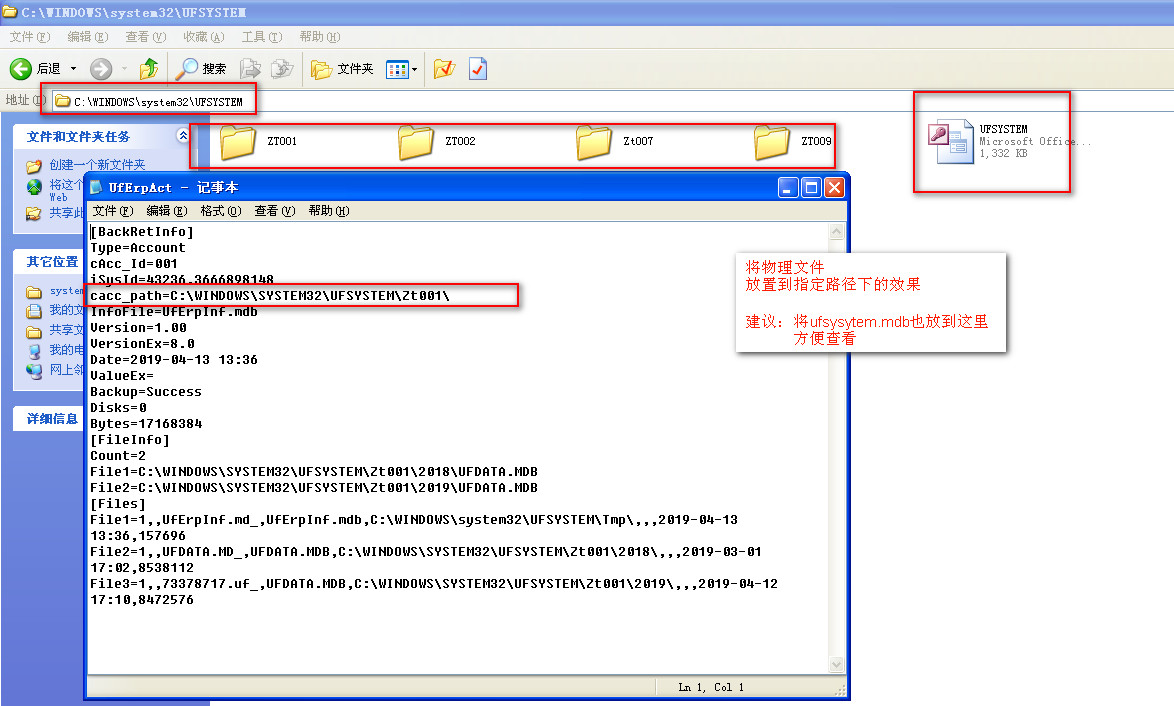Open the Views dropdown in toolbar
This screenshot has width=1174, height=706.
pyautogui.click(x=402, y=69)
